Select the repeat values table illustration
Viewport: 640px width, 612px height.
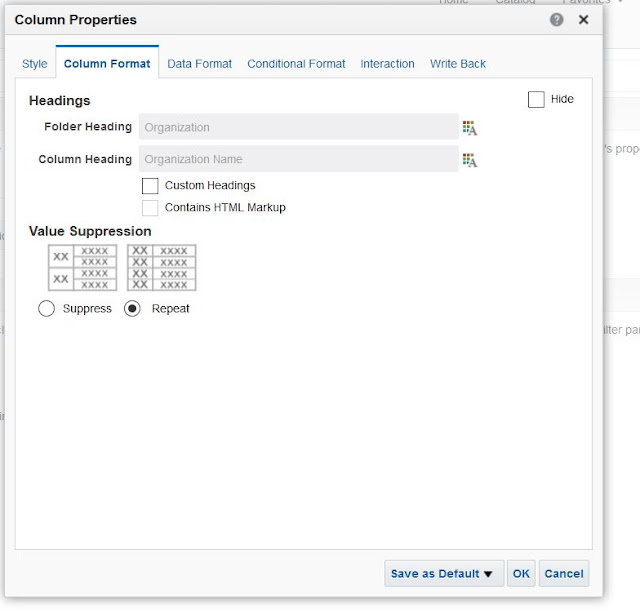pos(162,267)
